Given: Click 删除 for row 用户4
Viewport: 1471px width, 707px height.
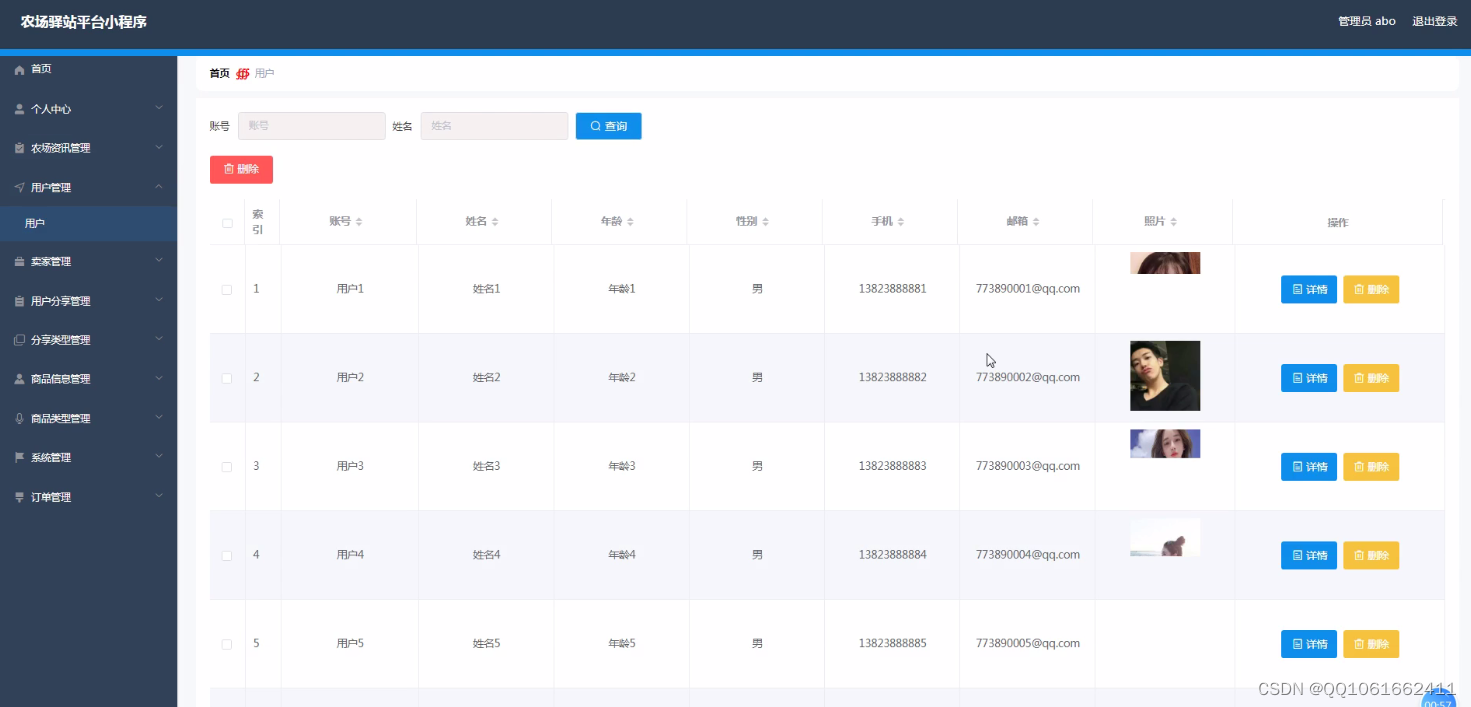Looking at the screenshot, I should point(1370,555).
